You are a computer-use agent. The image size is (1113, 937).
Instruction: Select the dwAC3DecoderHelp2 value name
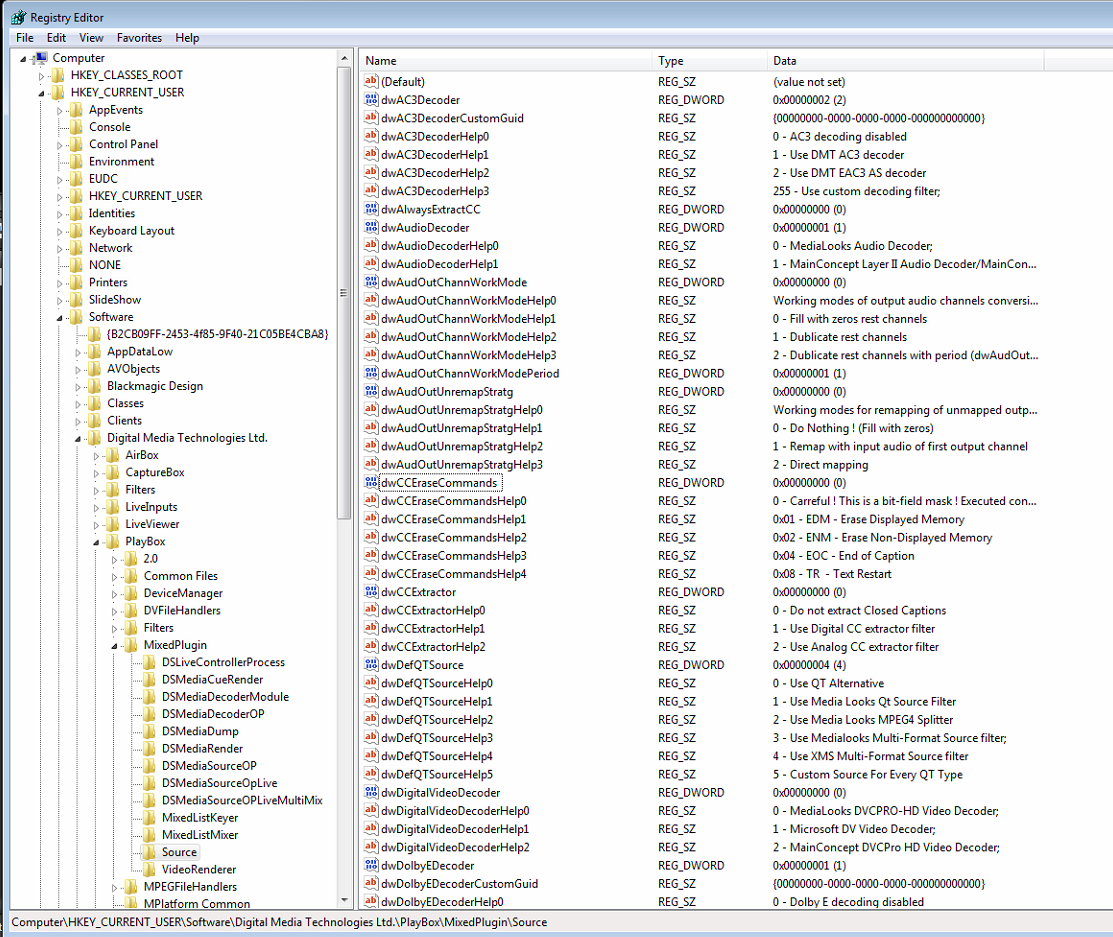[x=435, y=172]
